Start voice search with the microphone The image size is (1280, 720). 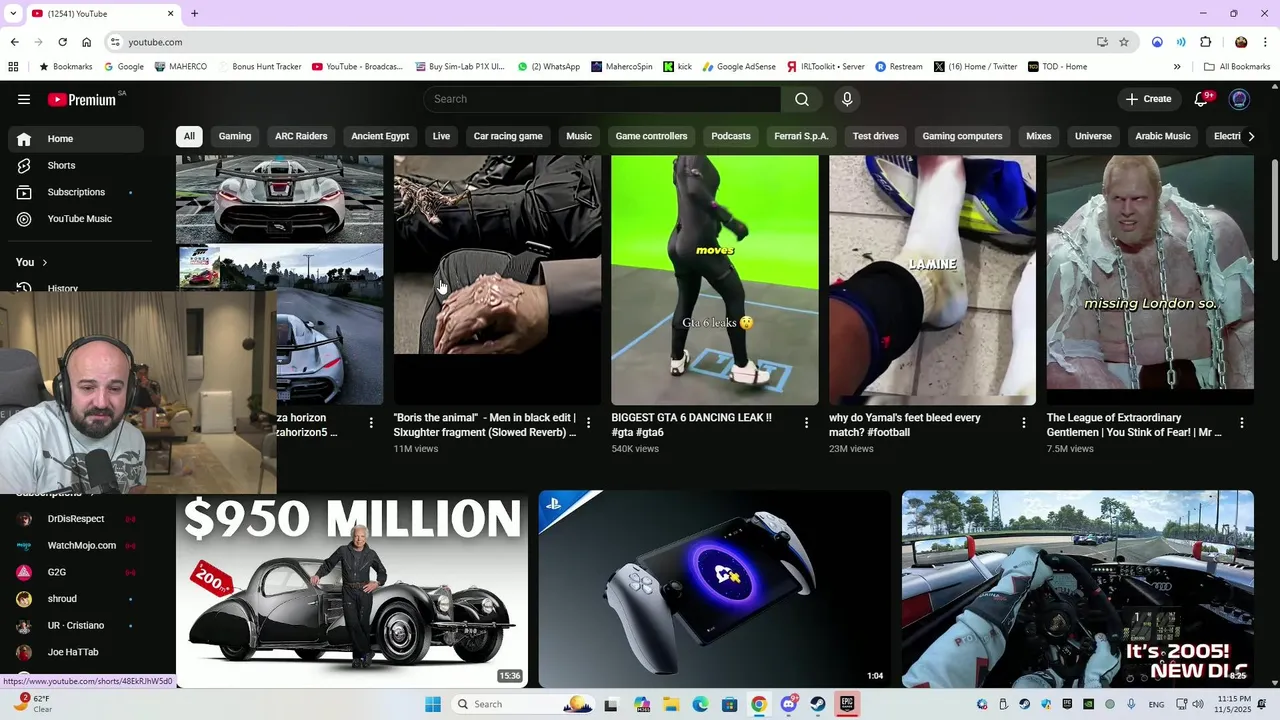[x=847, y=99]
